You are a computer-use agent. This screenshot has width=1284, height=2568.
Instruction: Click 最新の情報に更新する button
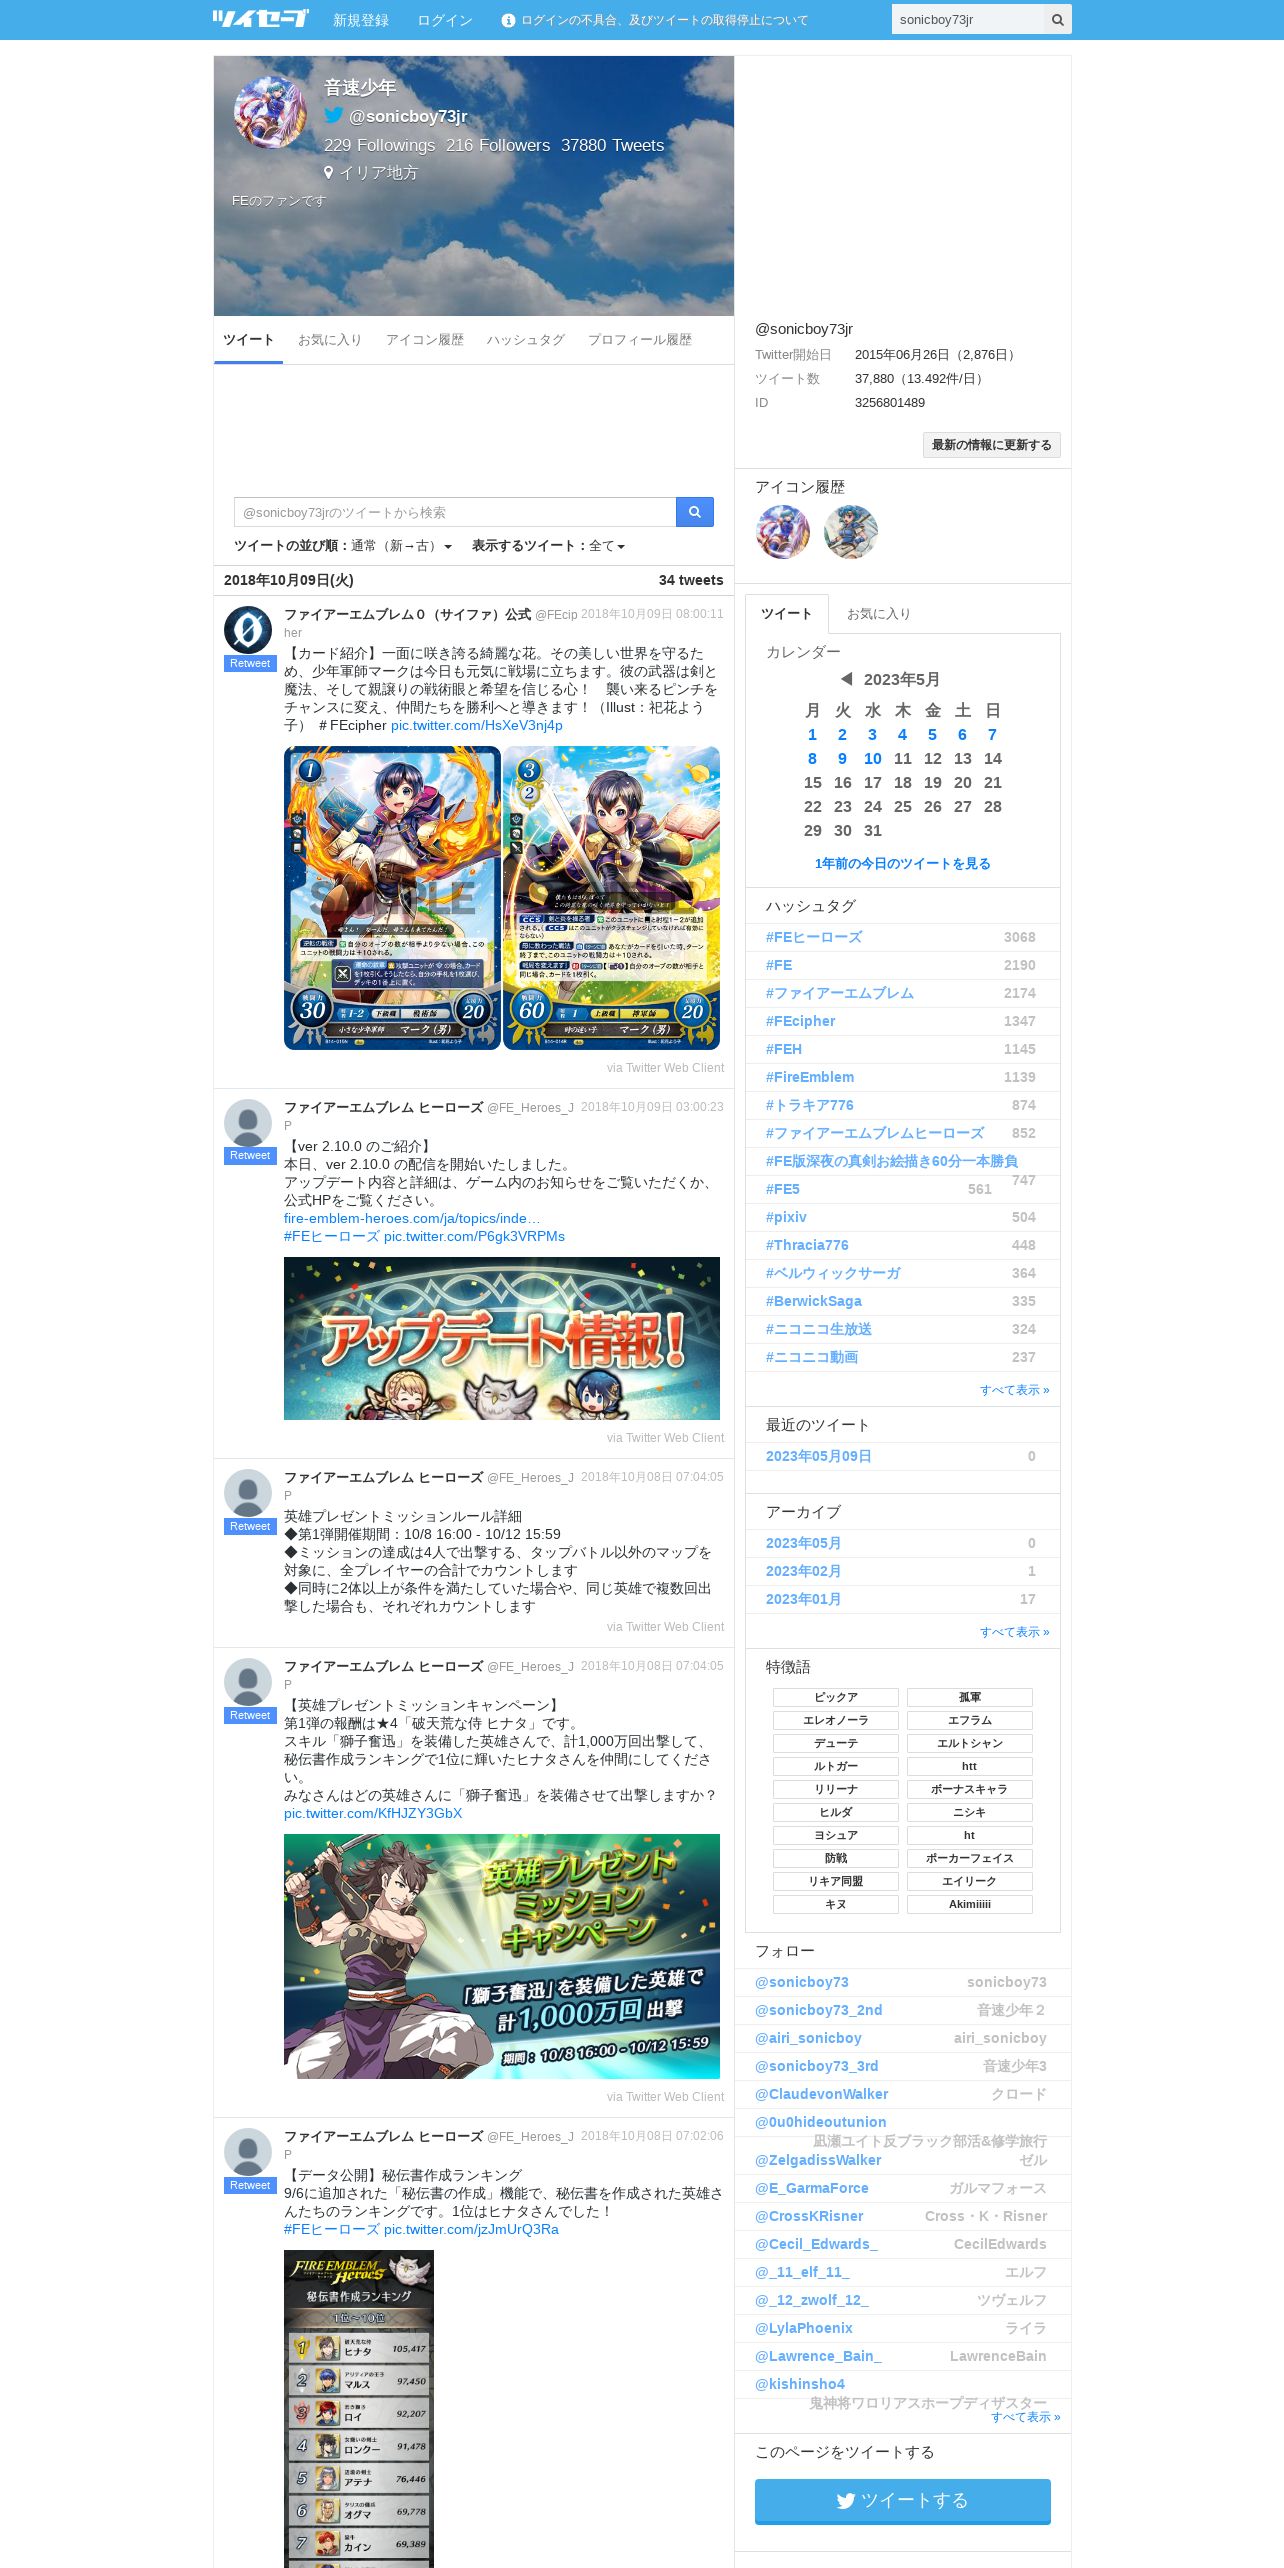point(992,445)
